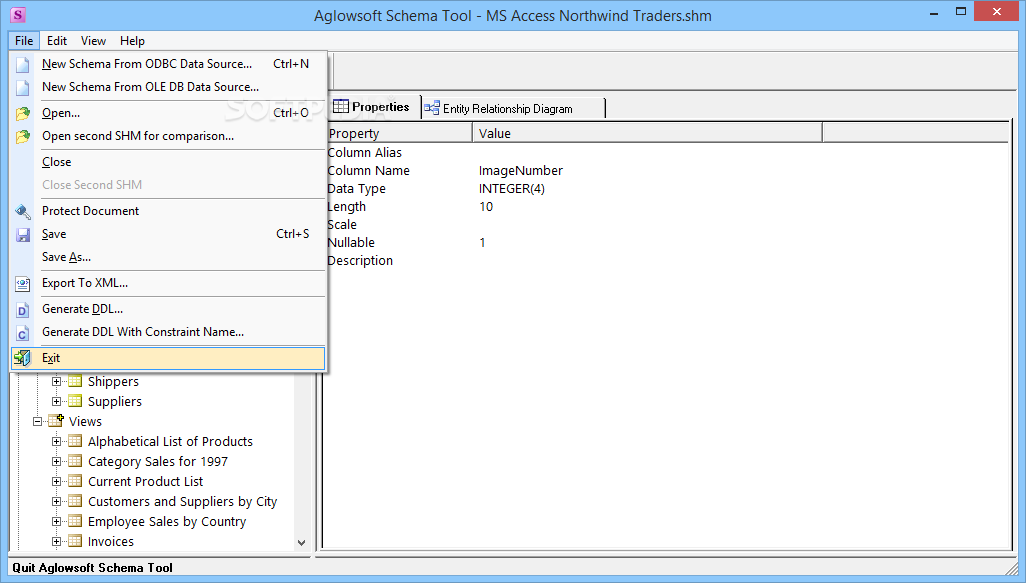The width and height of the screenshot is (1026, 583).
Task: Click the Views folder icon
Action: pos(56,421)
